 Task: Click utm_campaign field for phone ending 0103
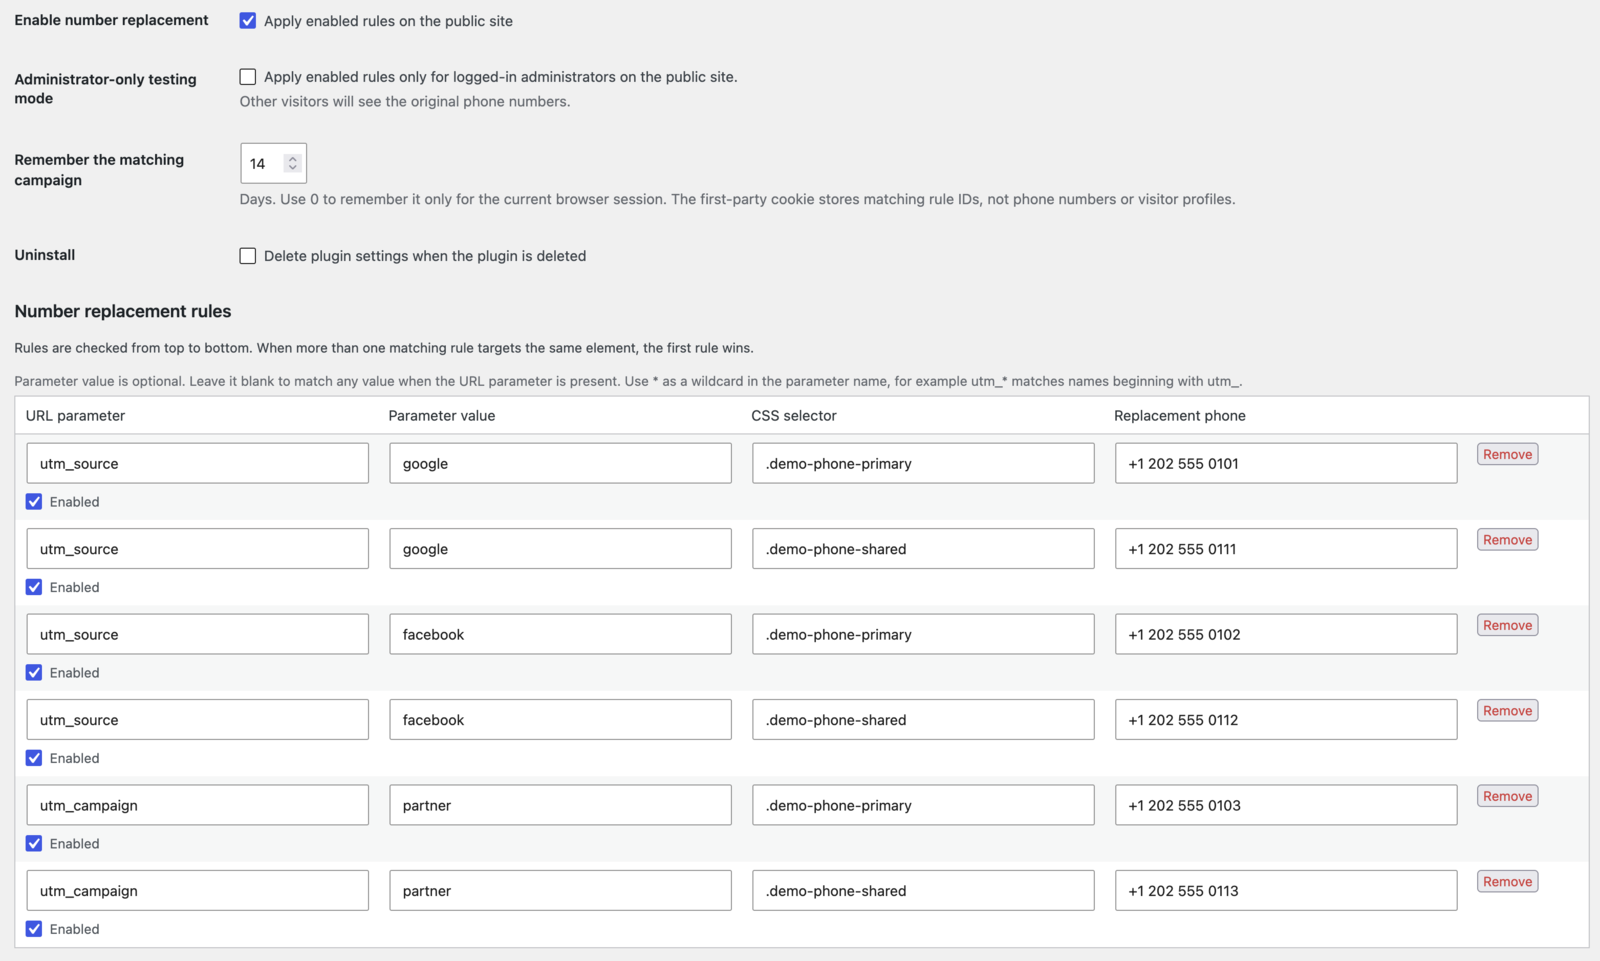[197, 806]
